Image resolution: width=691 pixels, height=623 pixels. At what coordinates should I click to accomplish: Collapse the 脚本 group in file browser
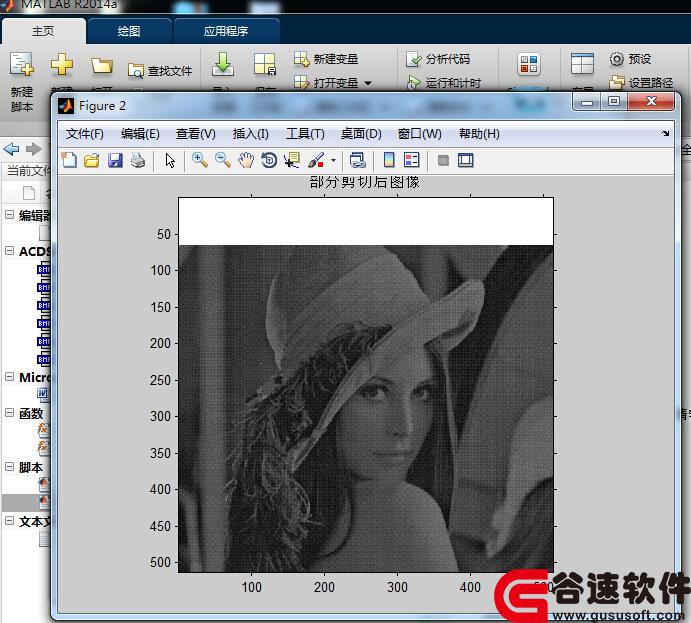pos(9,467)
